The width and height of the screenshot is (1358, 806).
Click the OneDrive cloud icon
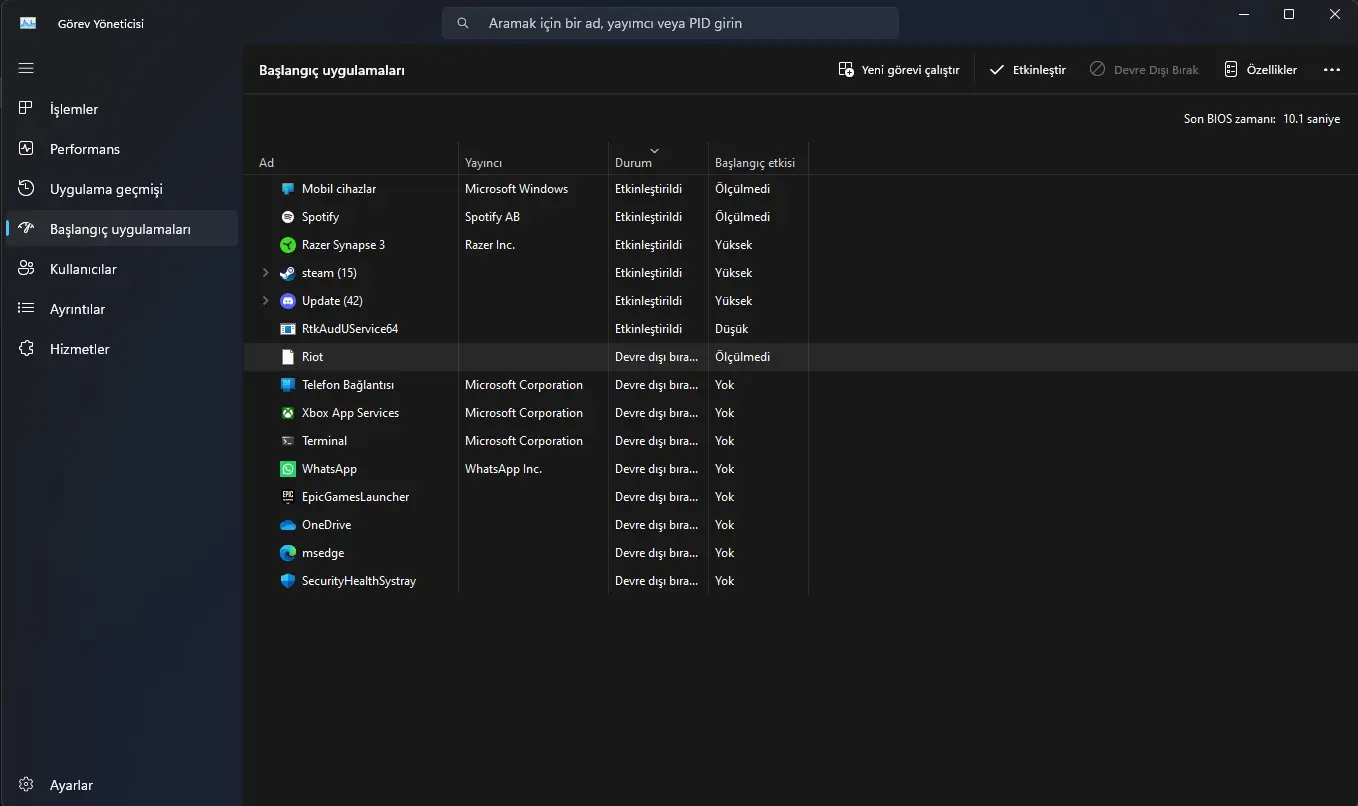click(288, 525)
